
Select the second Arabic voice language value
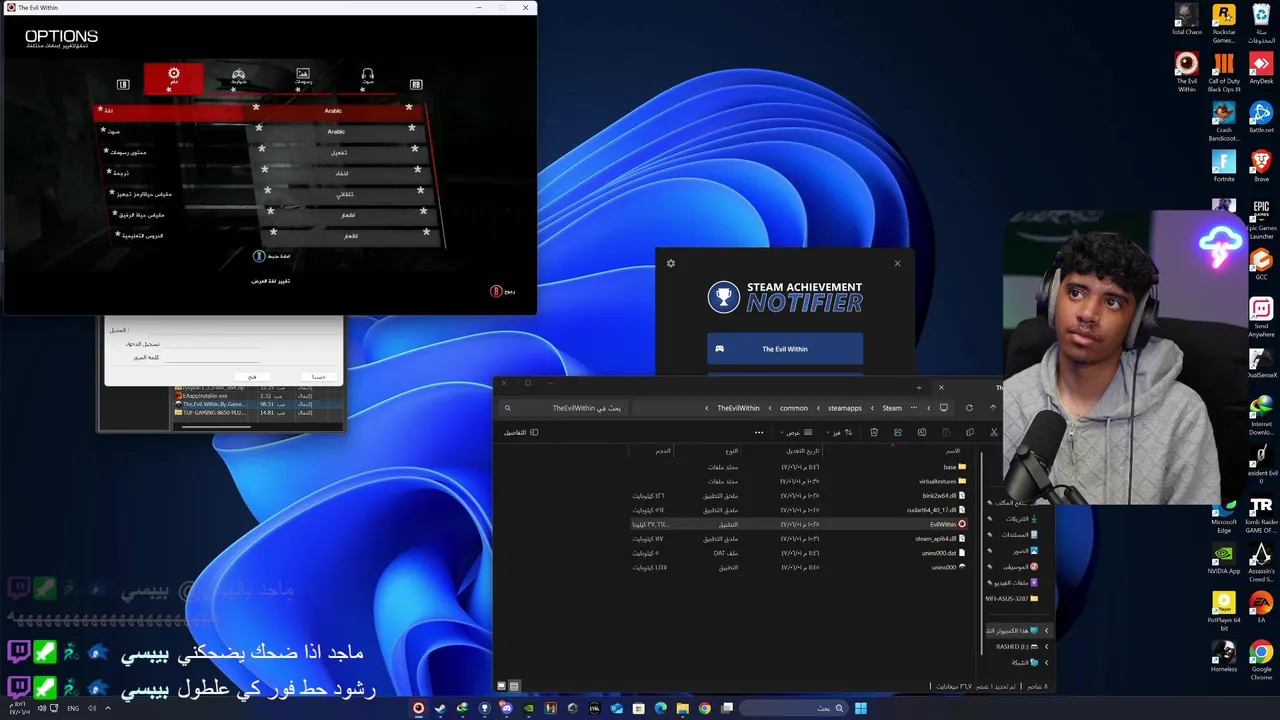click(x=337, y=131)
